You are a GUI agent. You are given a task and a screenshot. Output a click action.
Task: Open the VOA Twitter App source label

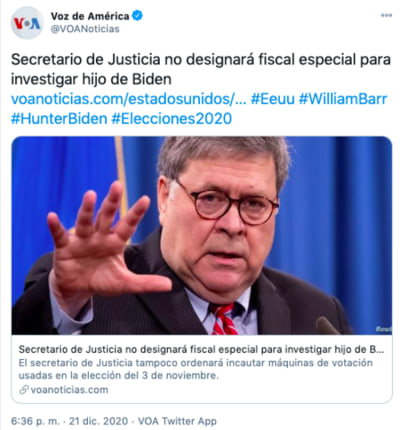177,421
